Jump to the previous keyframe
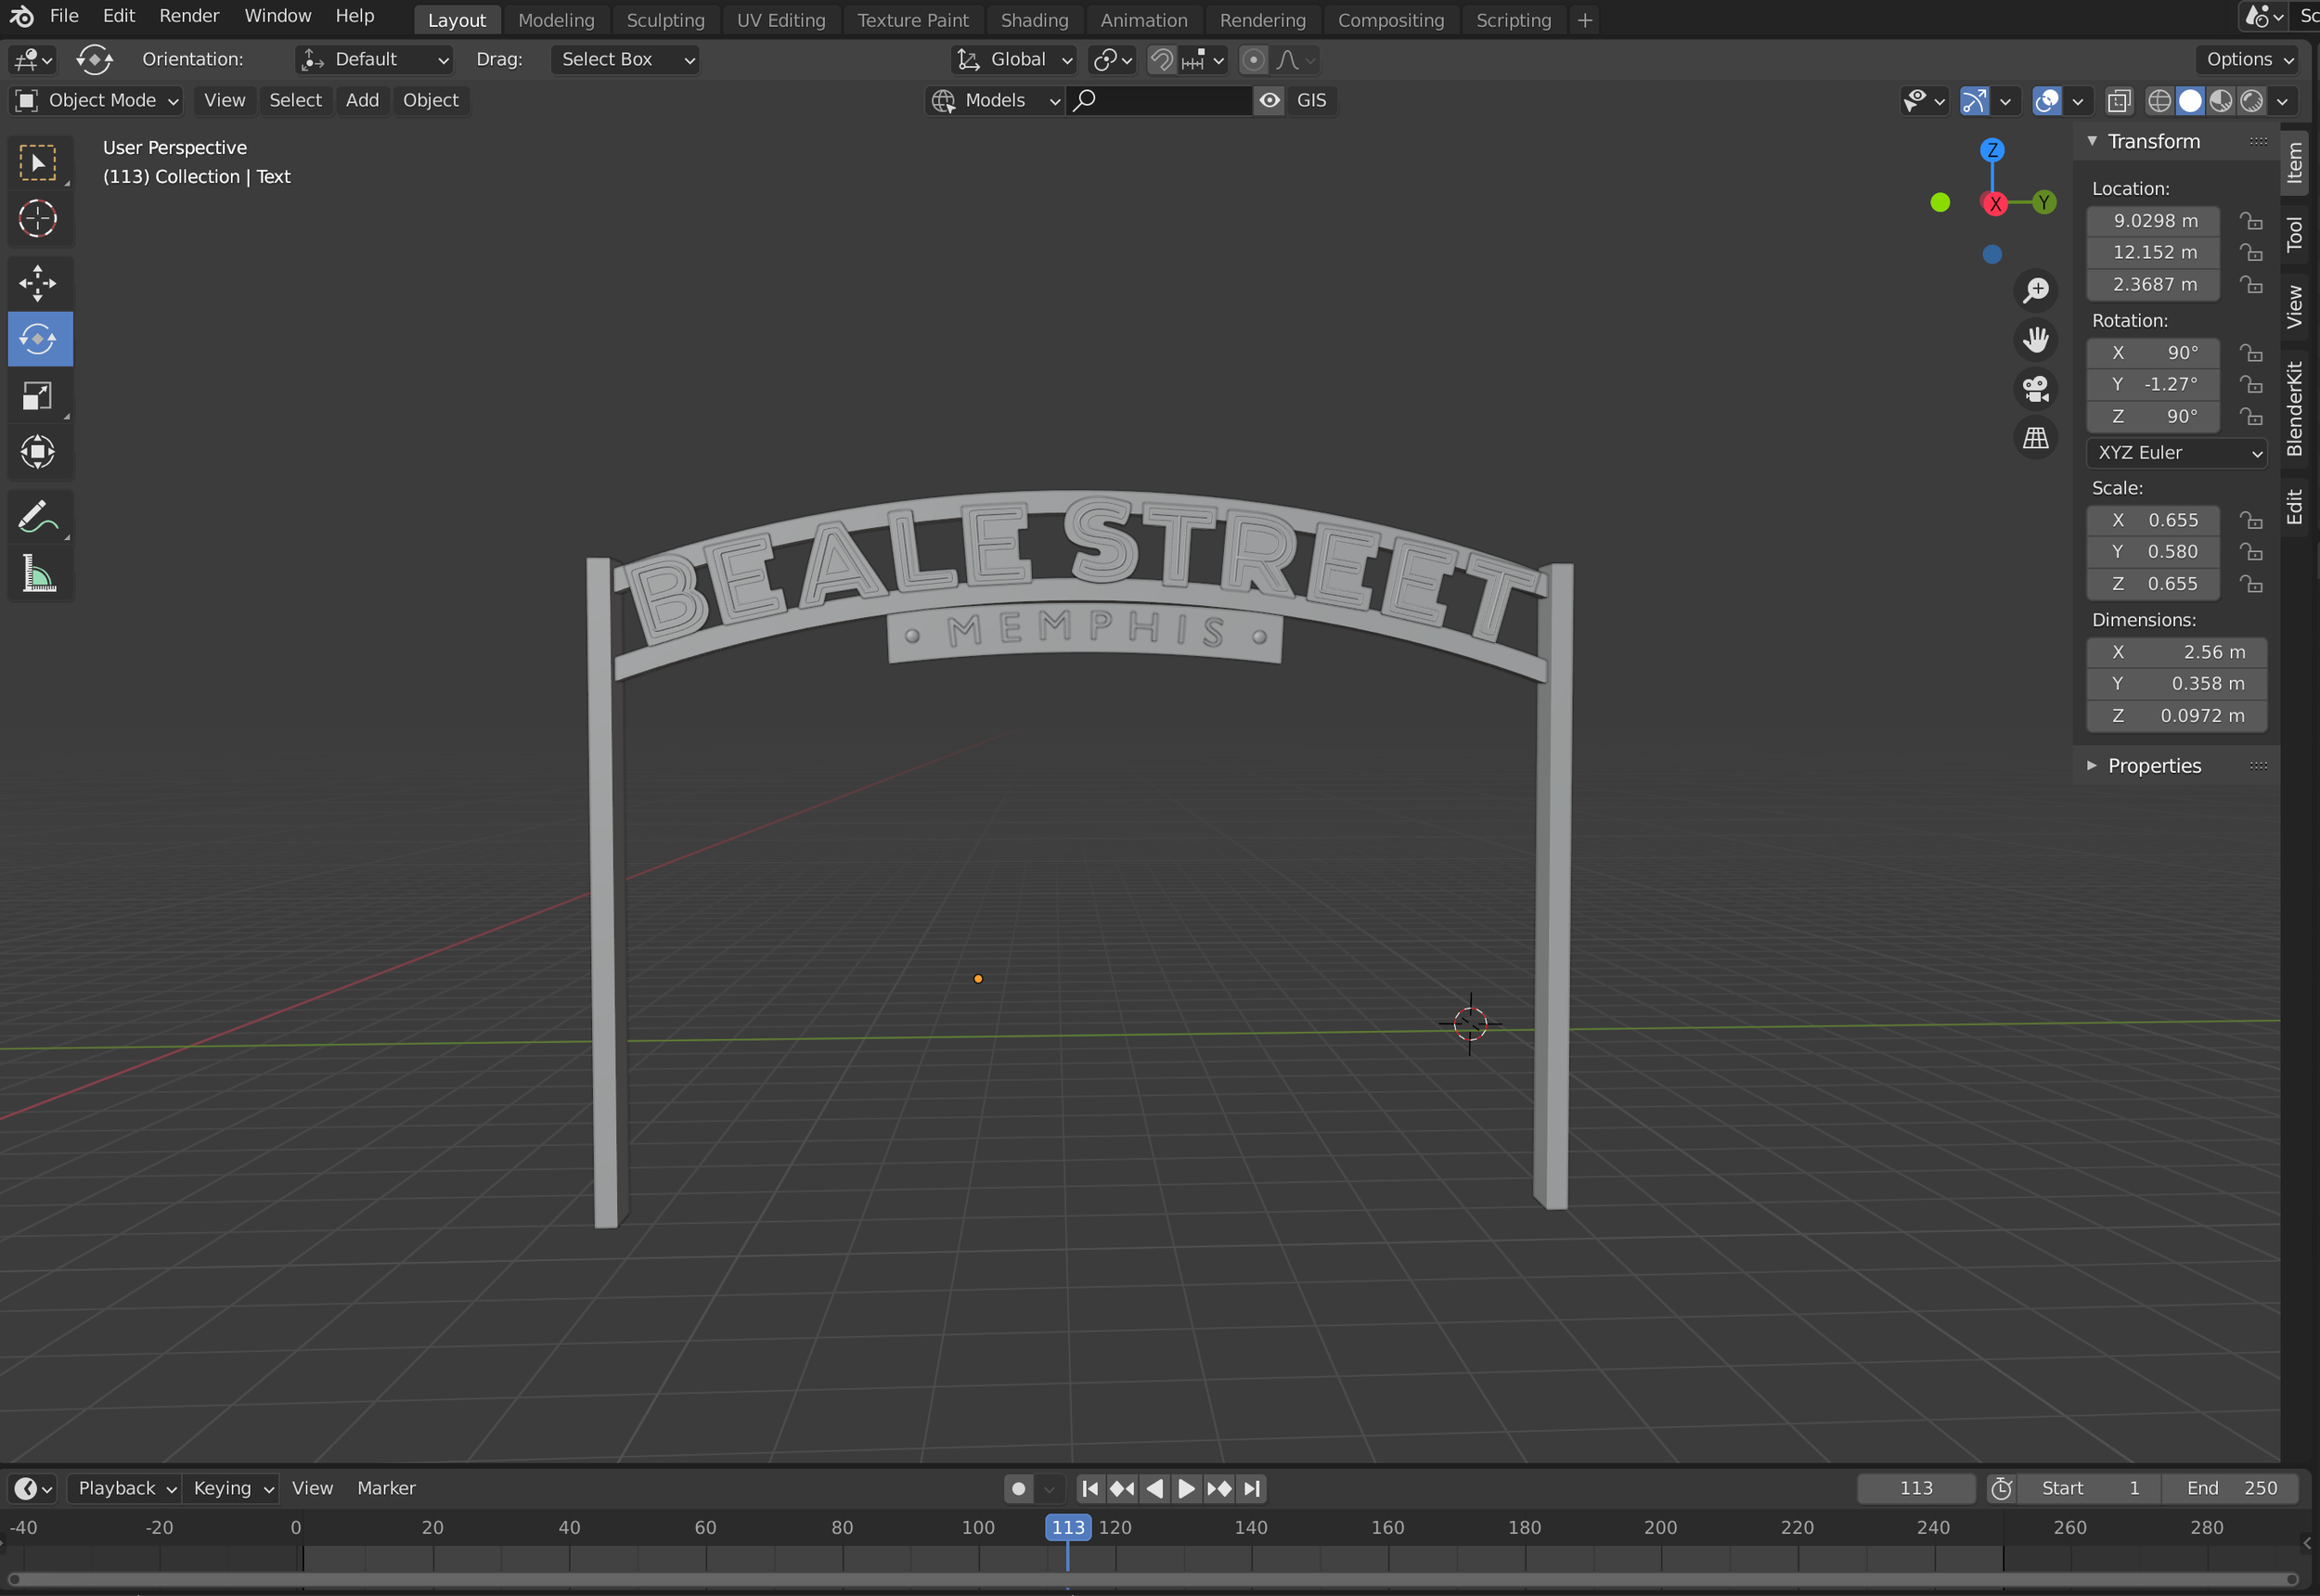This screenshot has height=1596, width=2320. point(1122,1488)
